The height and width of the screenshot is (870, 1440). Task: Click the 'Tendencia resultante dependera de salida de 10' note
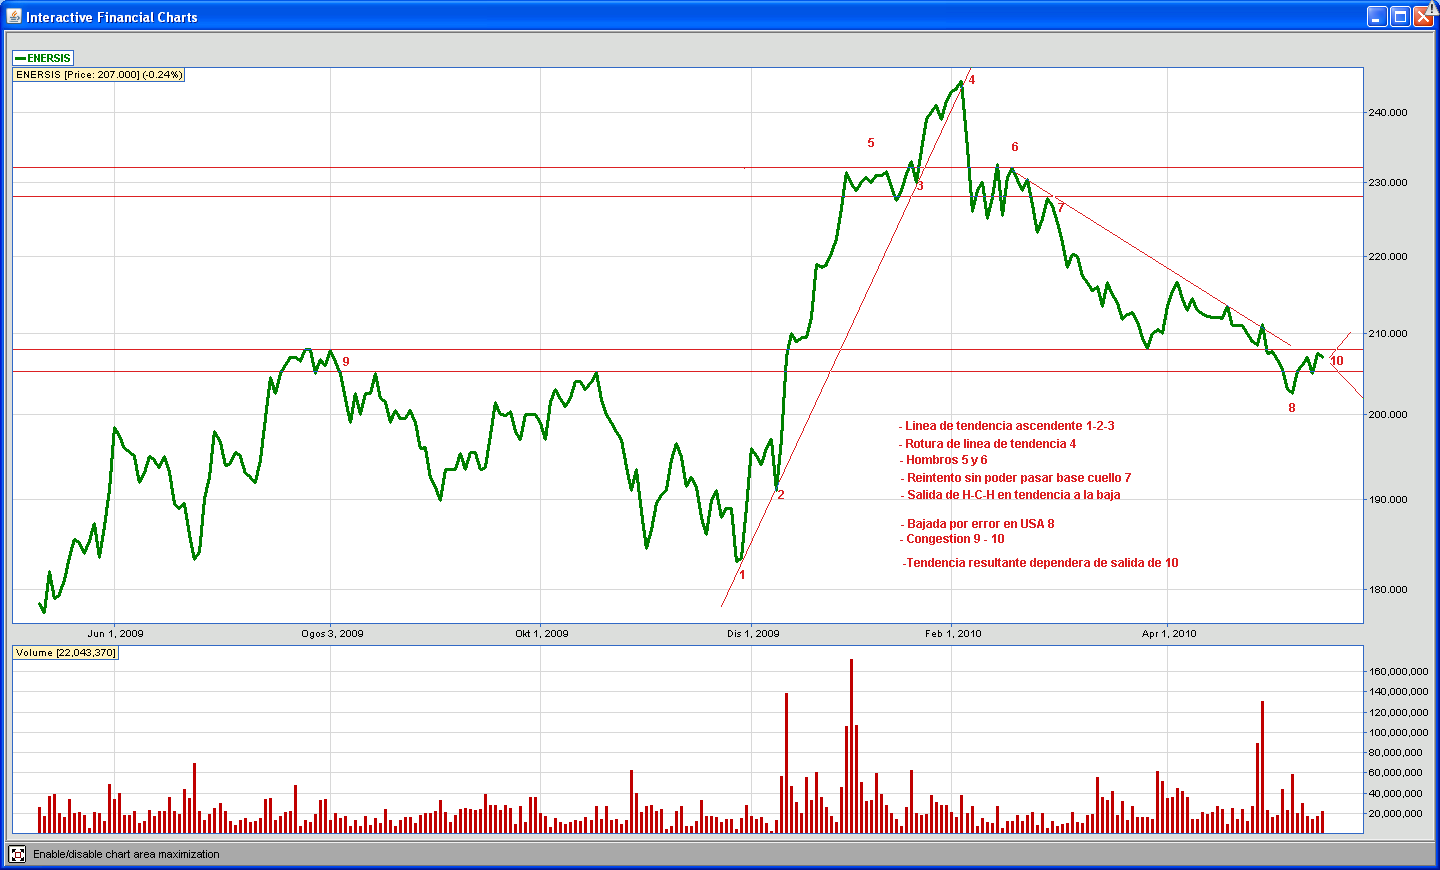(x=1041, y=563)
